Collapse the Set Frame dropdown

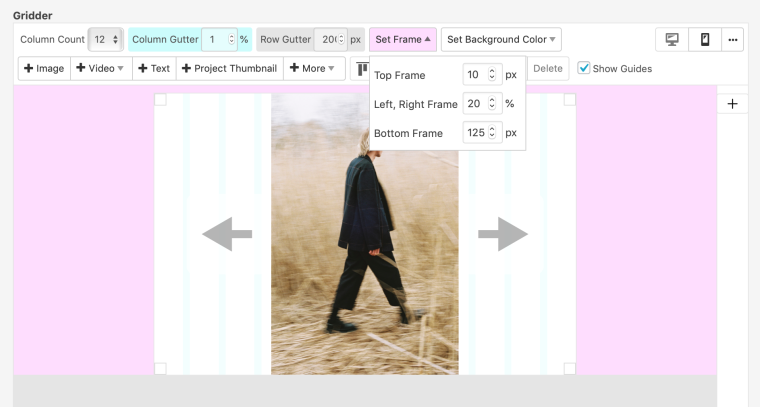(x=403, y=40)
